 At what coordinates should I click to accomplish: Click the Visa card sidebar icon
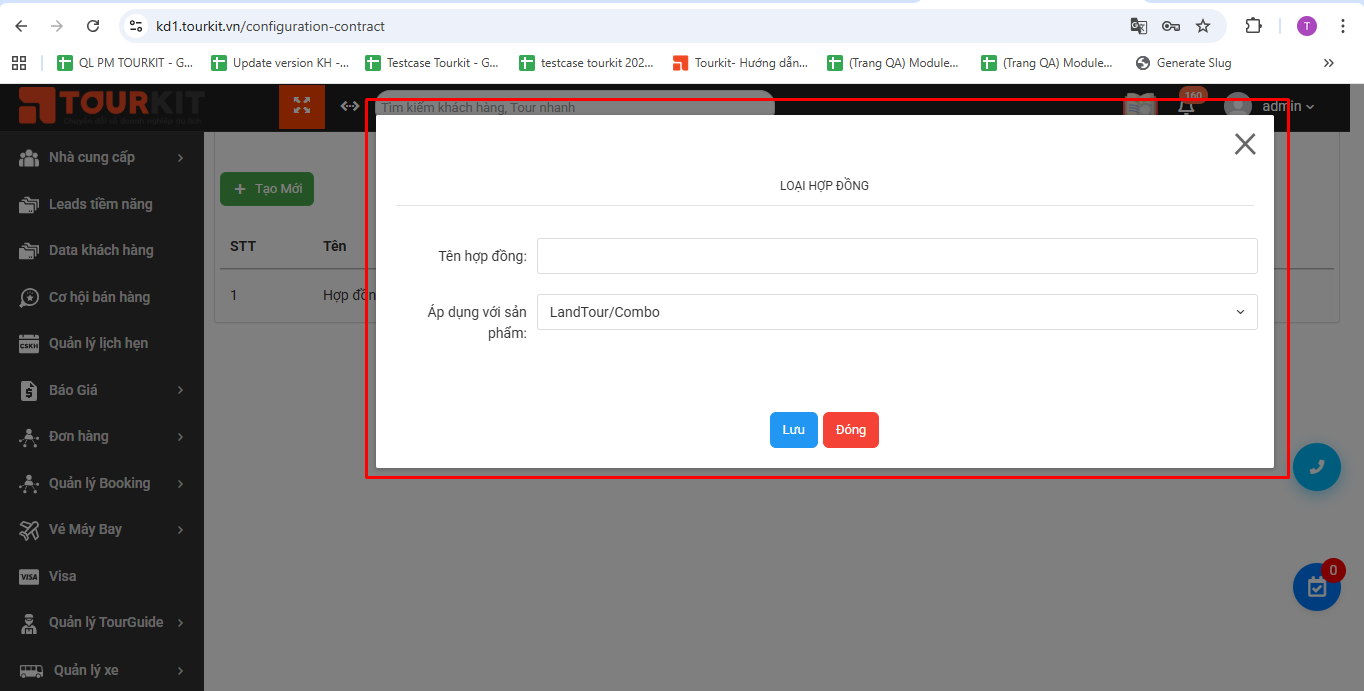30,577
